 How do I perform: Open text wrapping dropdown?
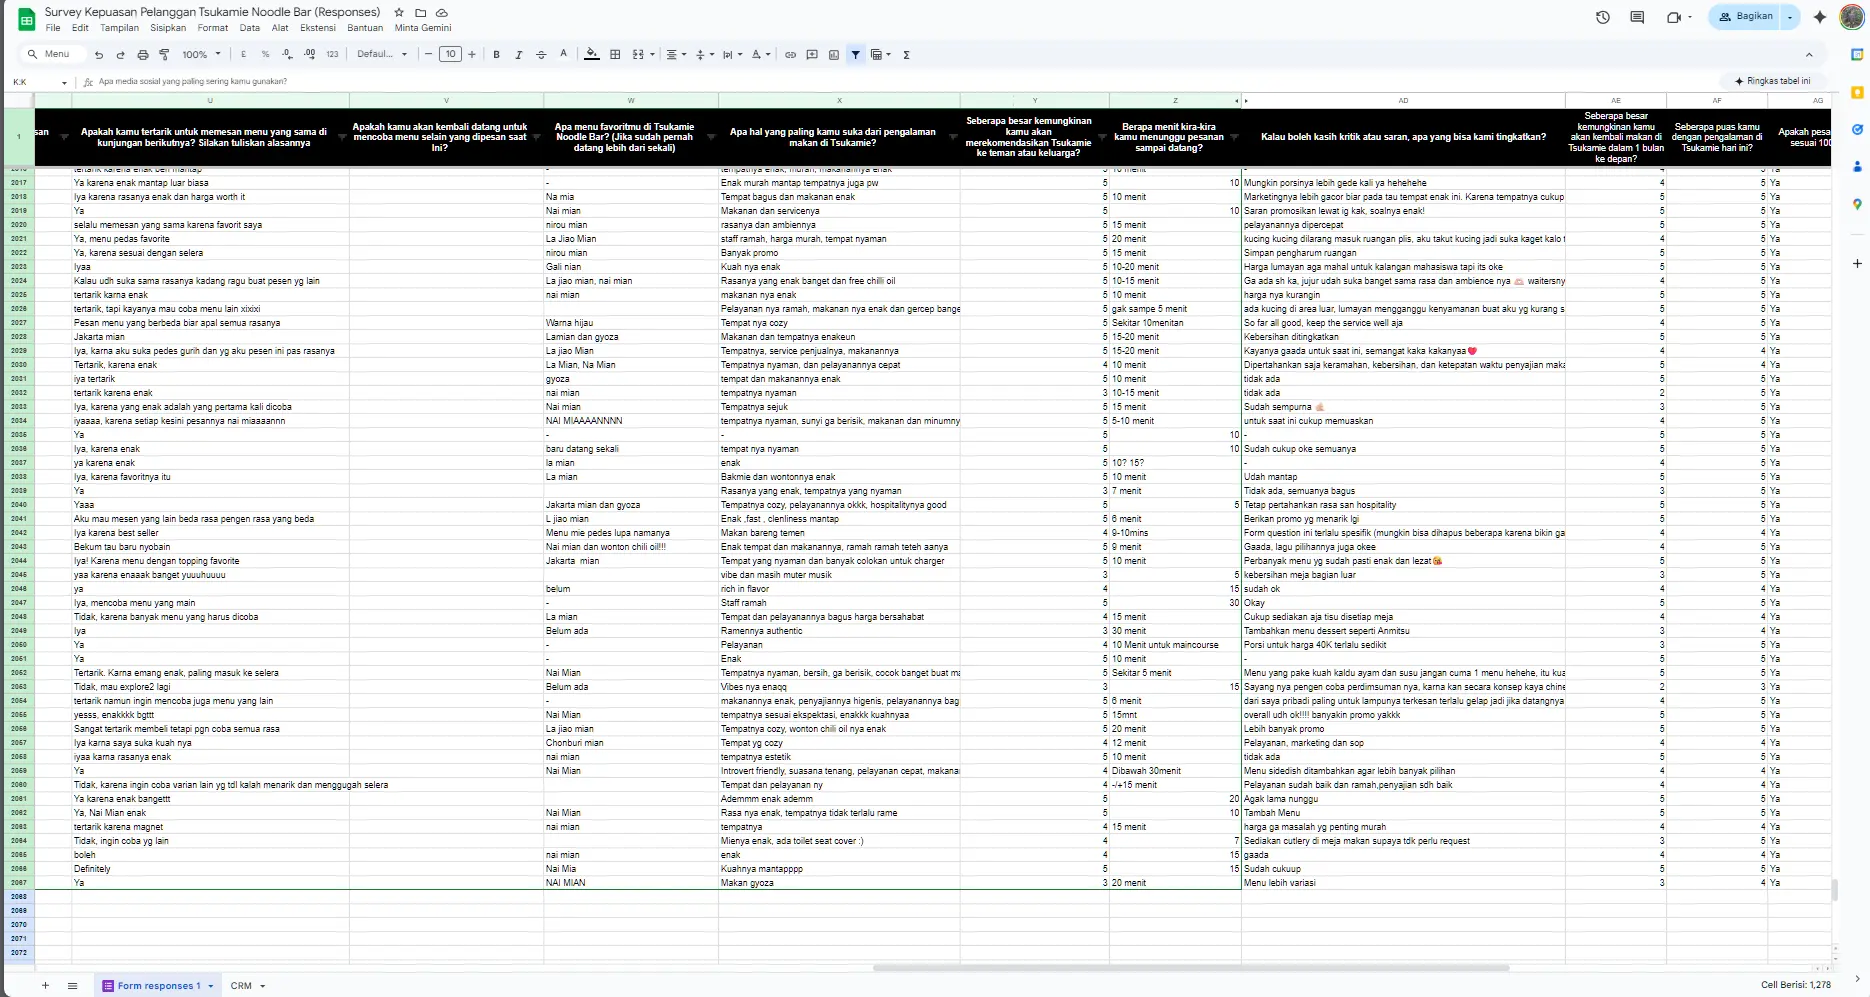coord(732,55)
